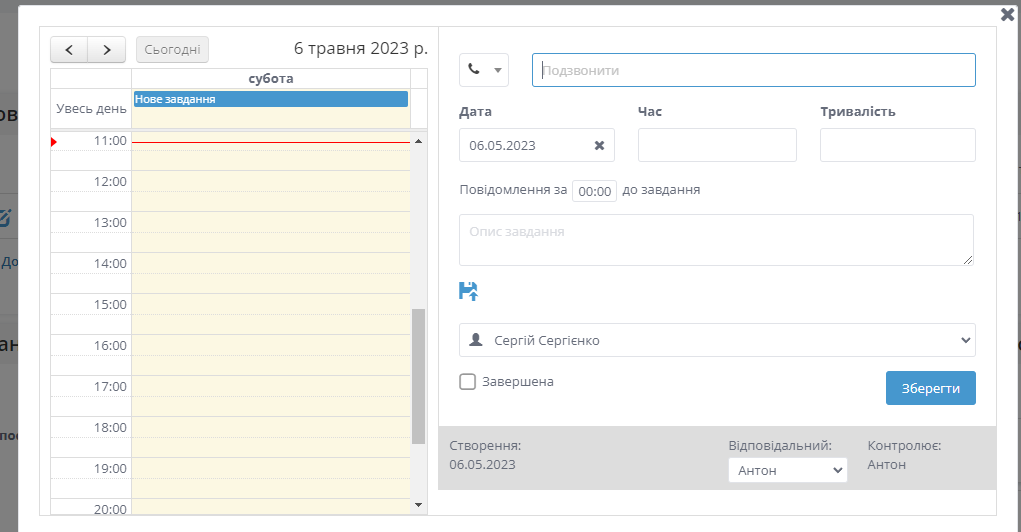1021x532 pixels.
Task: Open the Сергій Сергієнко contact dropdown
Action: point(716,340)
